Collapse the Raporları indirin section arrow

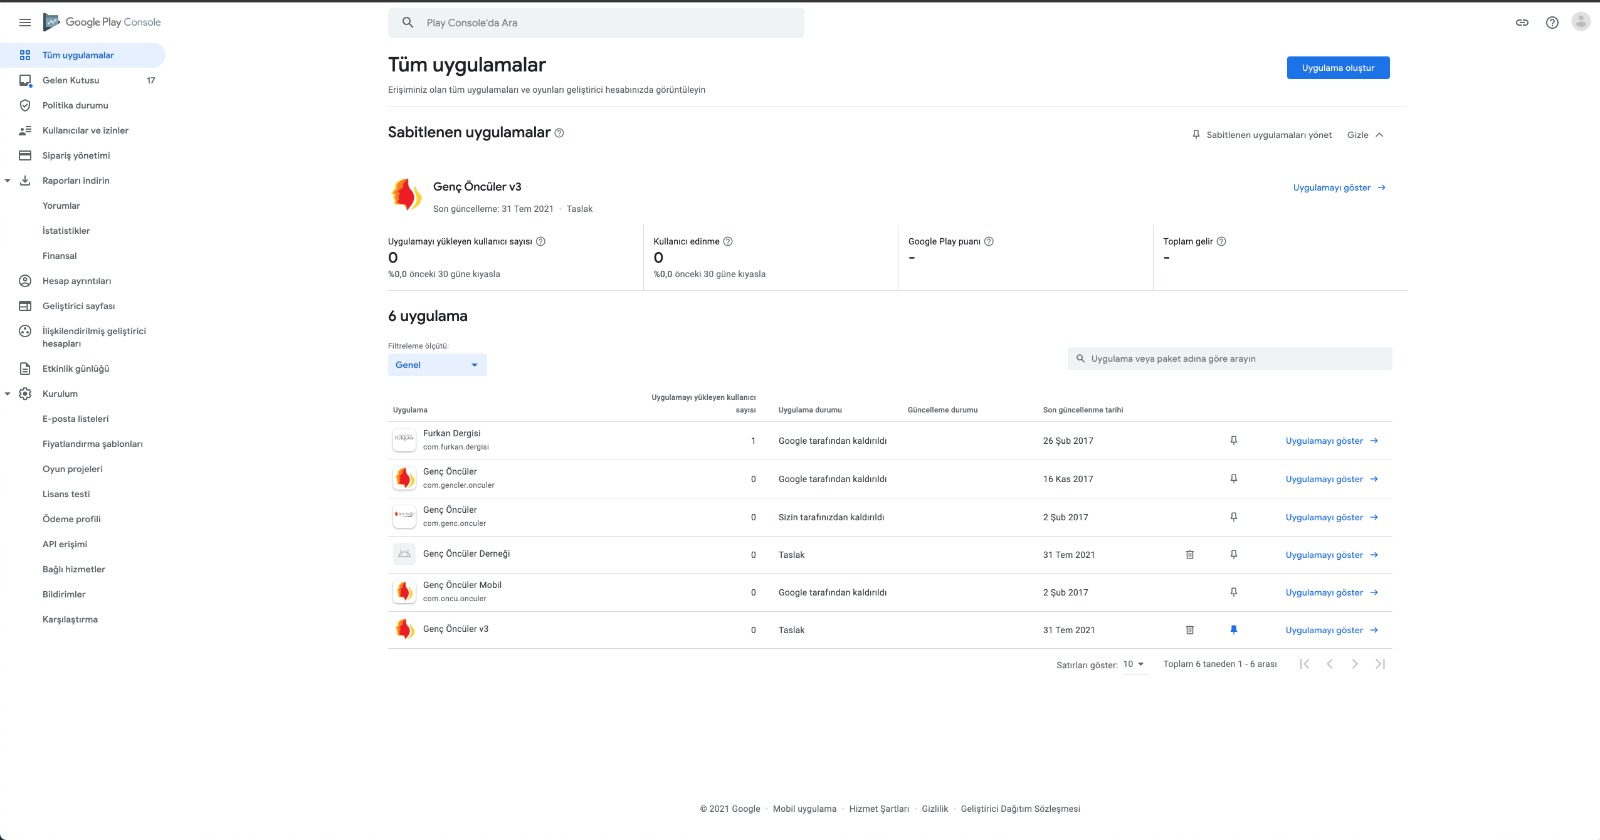coord(8,181)
